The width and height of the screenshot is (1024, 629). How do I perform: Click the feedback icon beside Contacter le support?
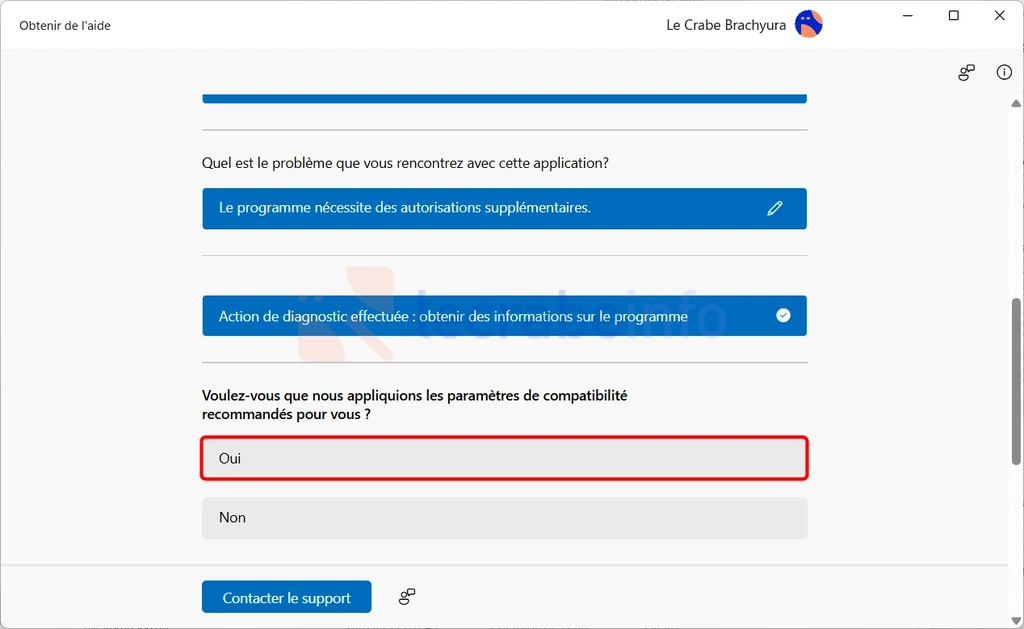coord(407,596)
